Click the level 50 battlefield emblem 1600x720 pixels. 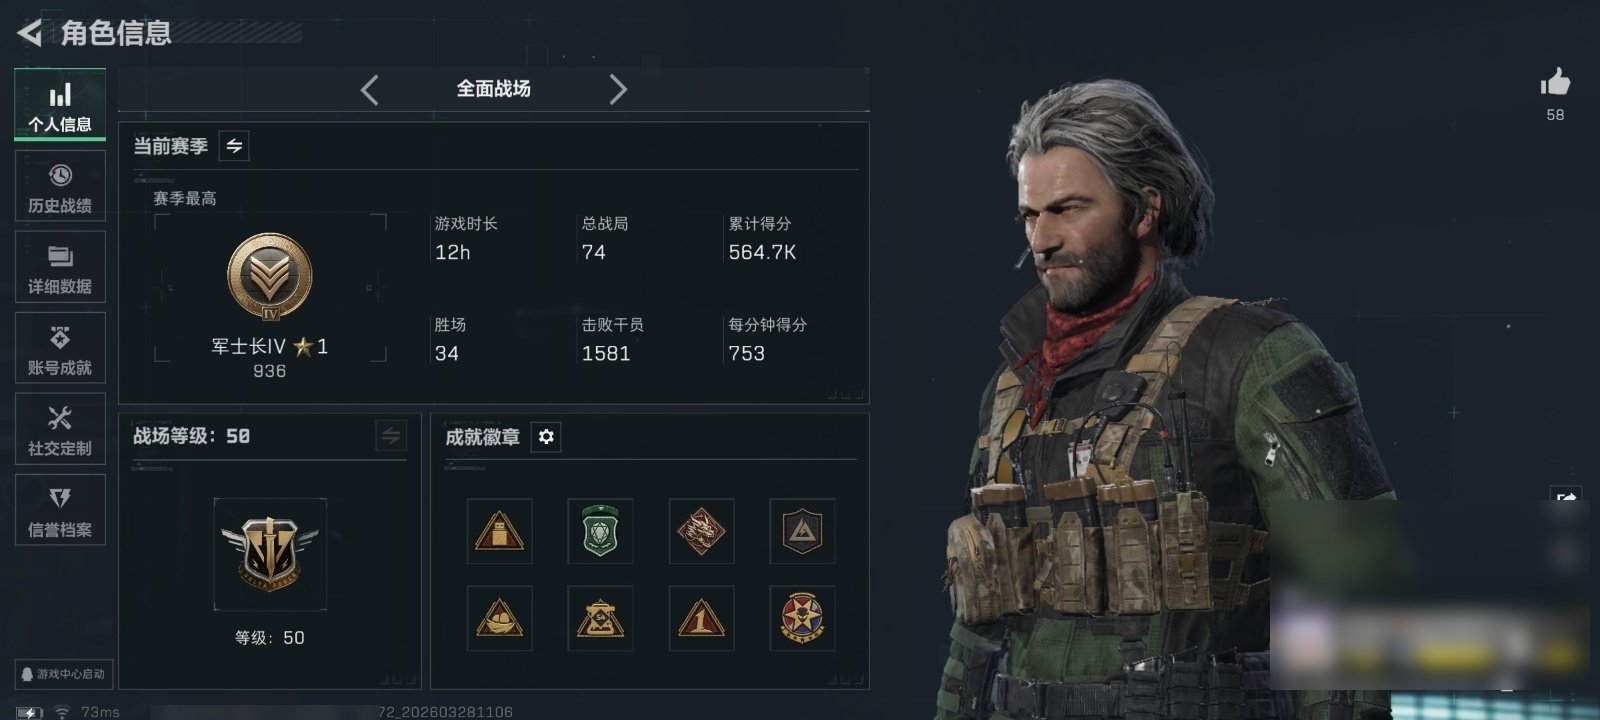[x=270, y=554]
